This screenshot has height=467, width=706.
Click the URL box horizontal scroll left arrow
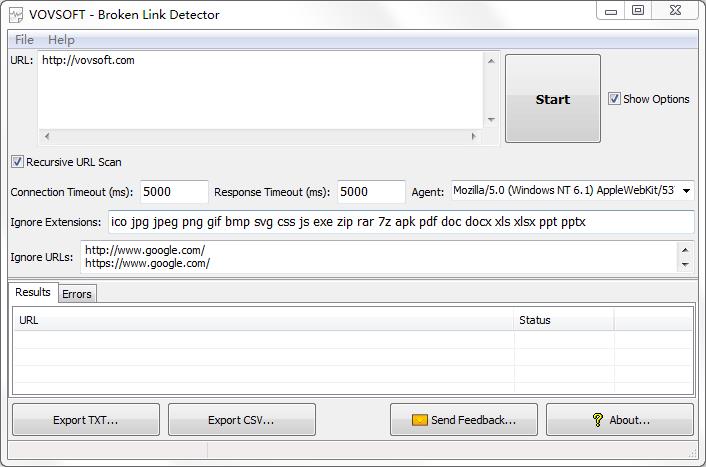coord(47,136)
